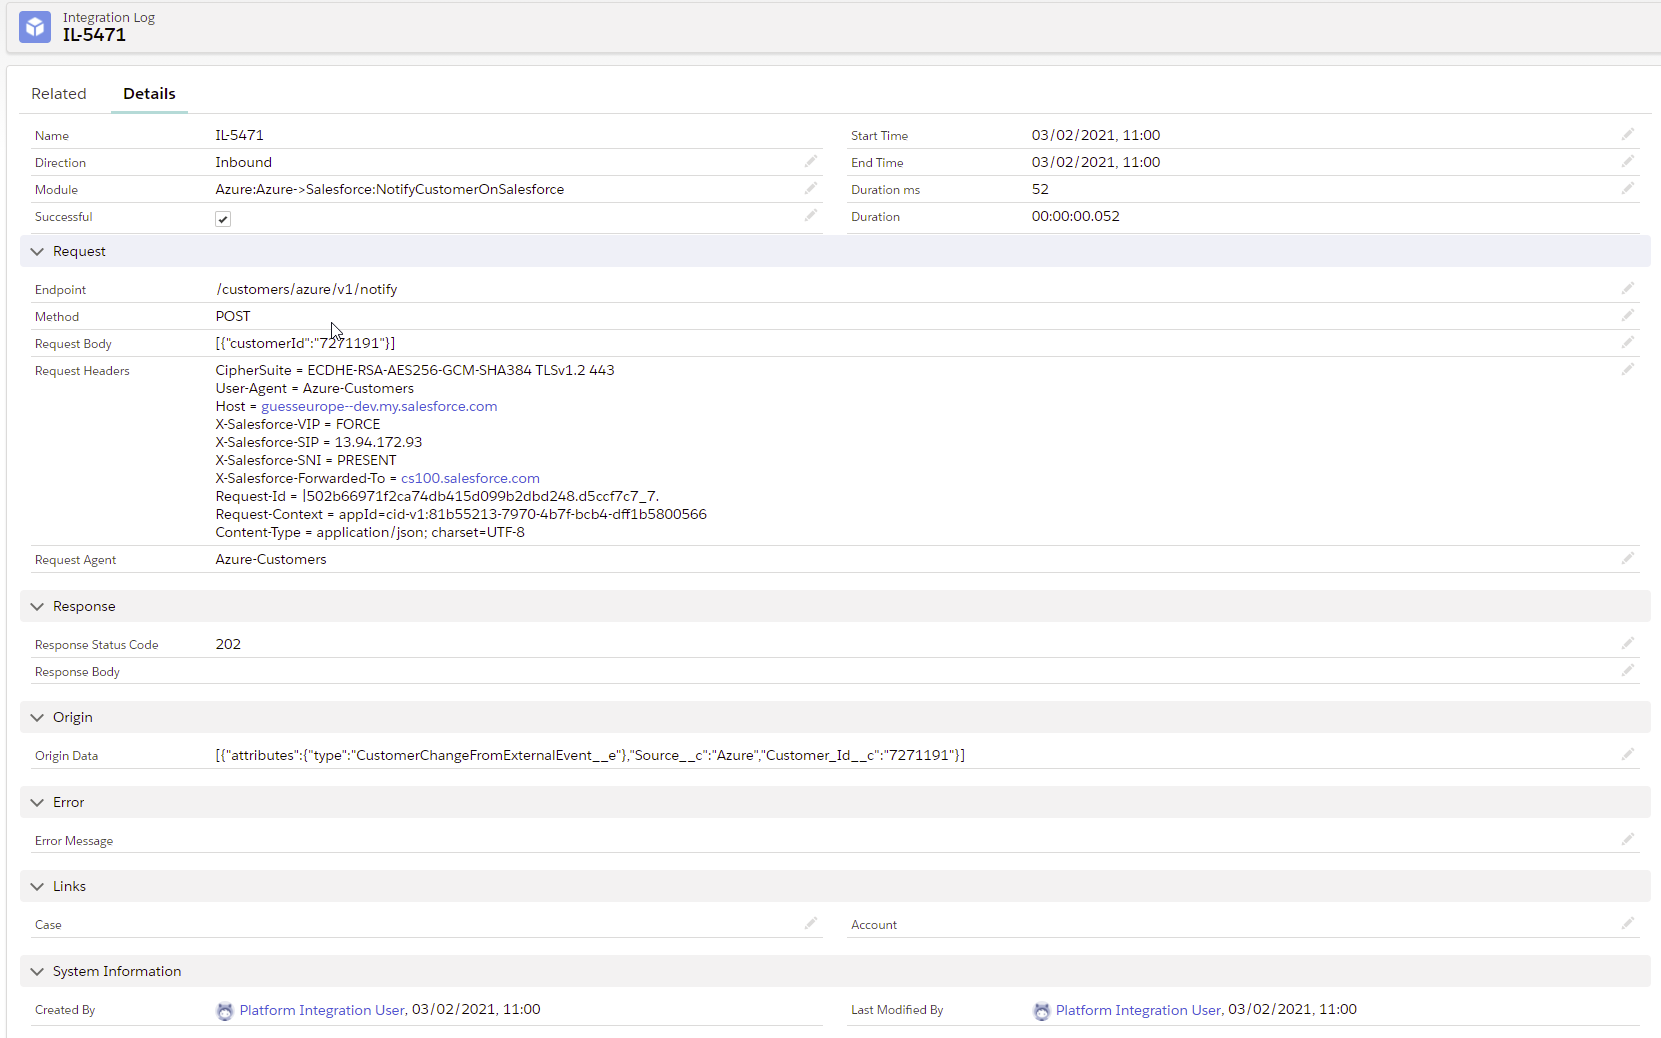Edit the Request Headers pencil icon
1661x1038 pixels.
coord(1628,369)
